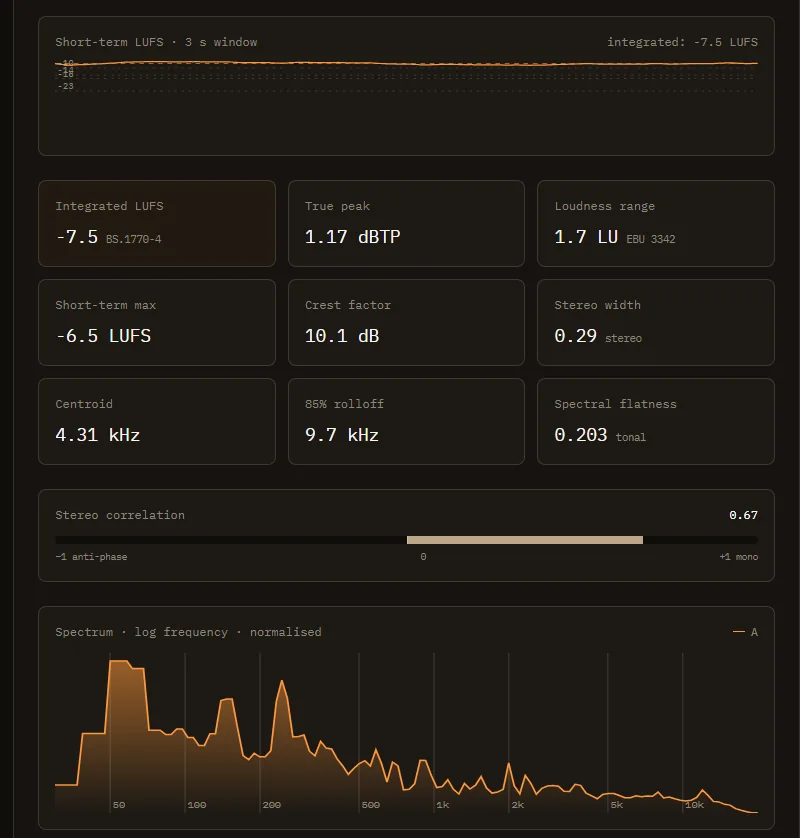Click the 2k frequency axis label
This screenshot has width=800, height=838.
517,805
